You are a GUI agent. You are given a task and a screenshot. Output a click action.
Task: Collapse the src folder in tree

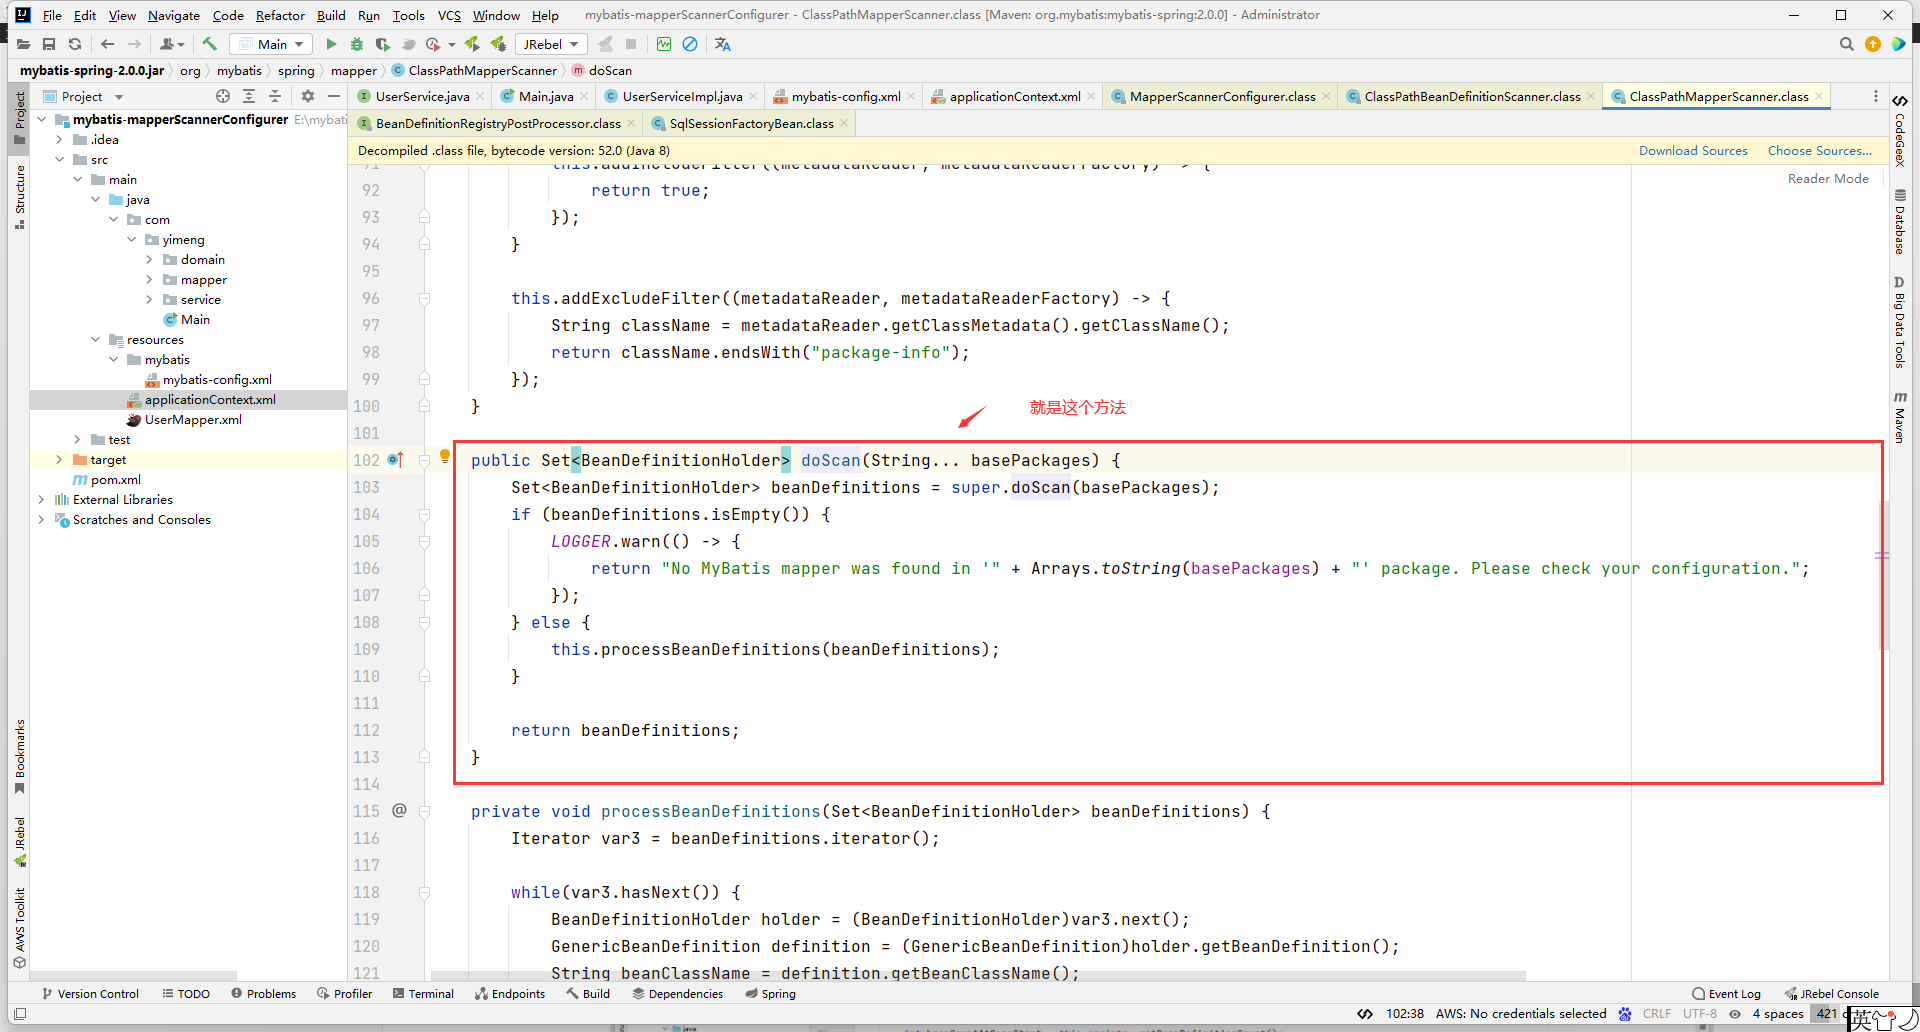pyautogui.click(x=60, y=160)
